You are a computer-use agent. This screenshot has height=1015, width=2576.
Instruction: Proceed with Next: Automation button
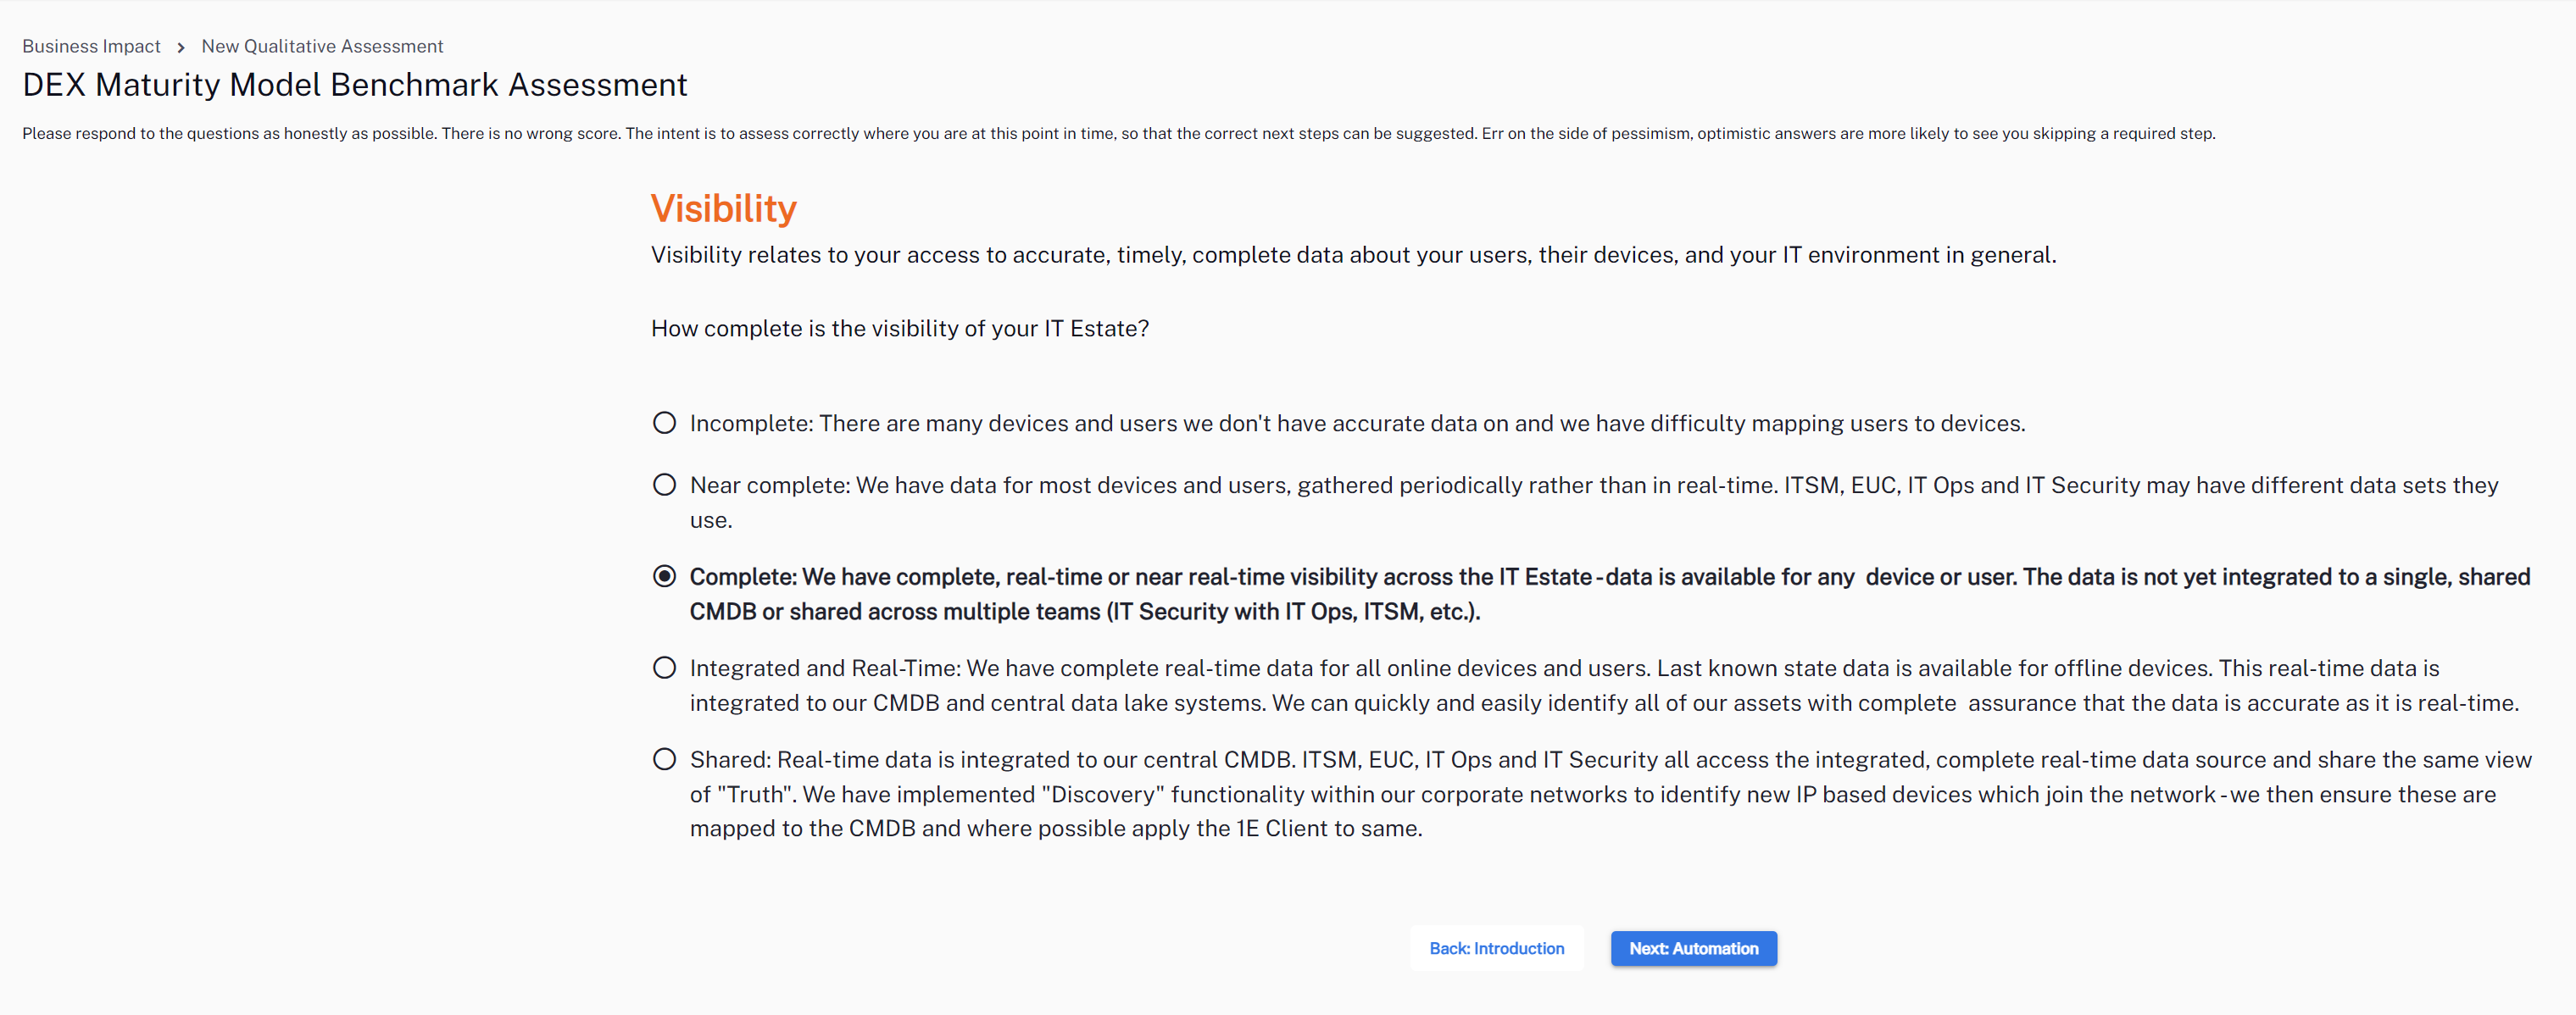point(1693,948)
